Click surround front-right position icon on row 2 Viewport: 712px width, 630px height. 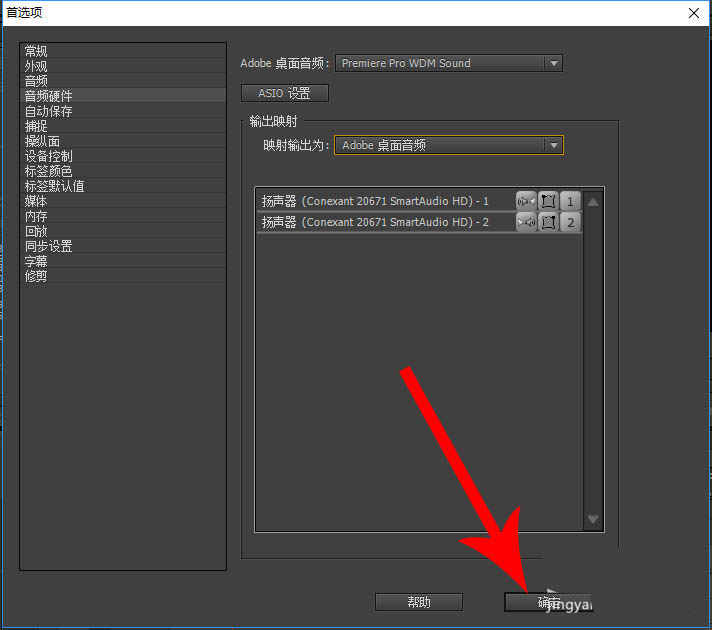coord(548,222)
